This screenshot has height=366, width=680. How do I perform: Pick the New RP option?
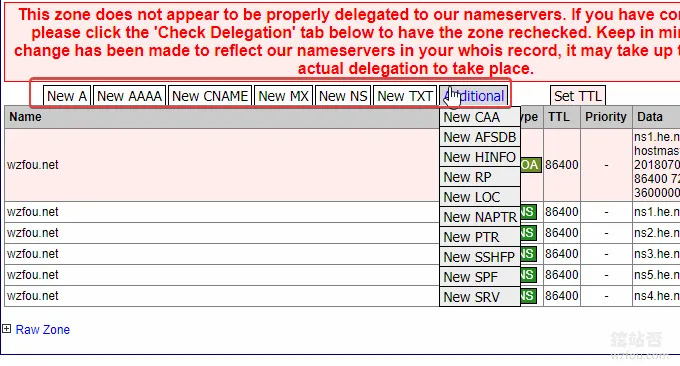tap(480, 177)
